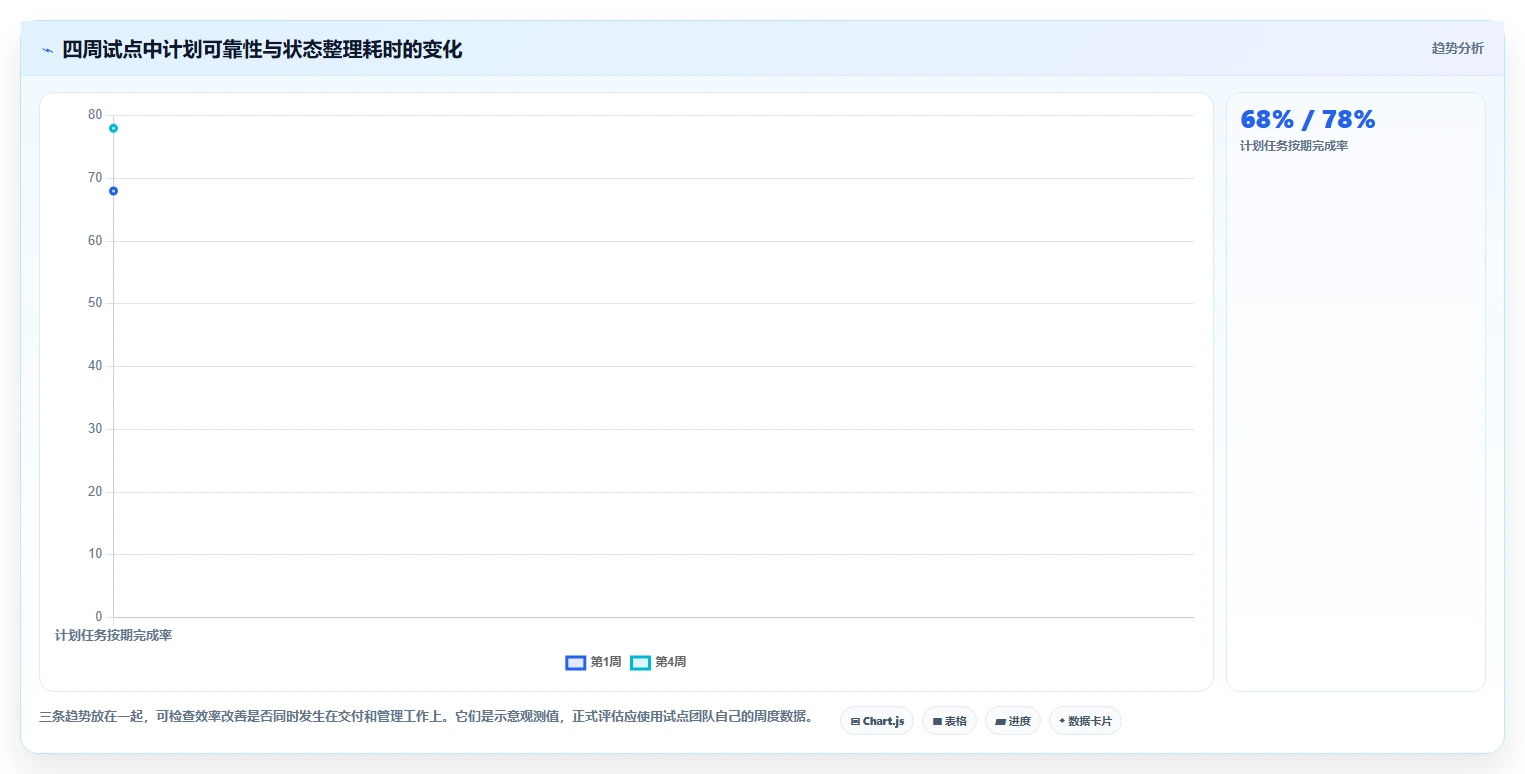The height and width of the screenshot is (774, 1525).
Task: Click the trend icon beside the title
Action: point(47,50)
